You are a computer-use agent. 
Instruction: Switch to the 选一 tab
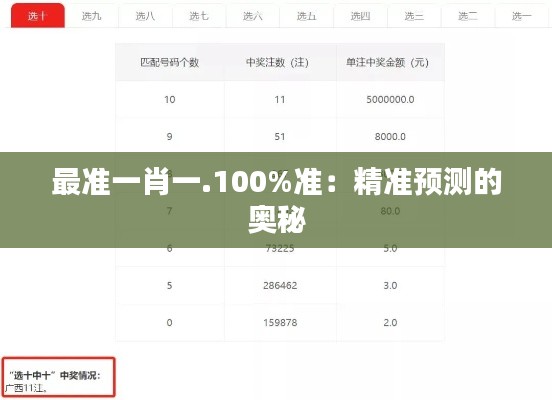tap(522, 16)
